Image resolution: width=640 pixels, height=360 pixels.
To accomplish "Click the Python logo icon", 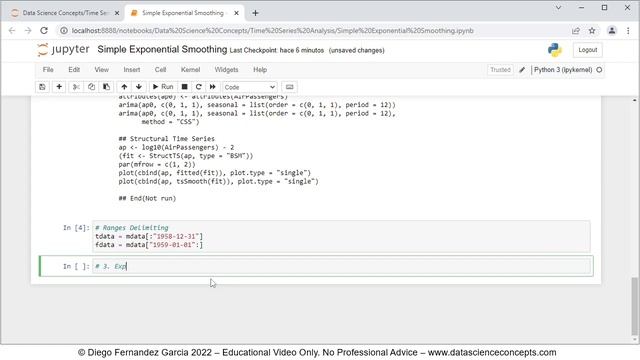I will point(554,50).
